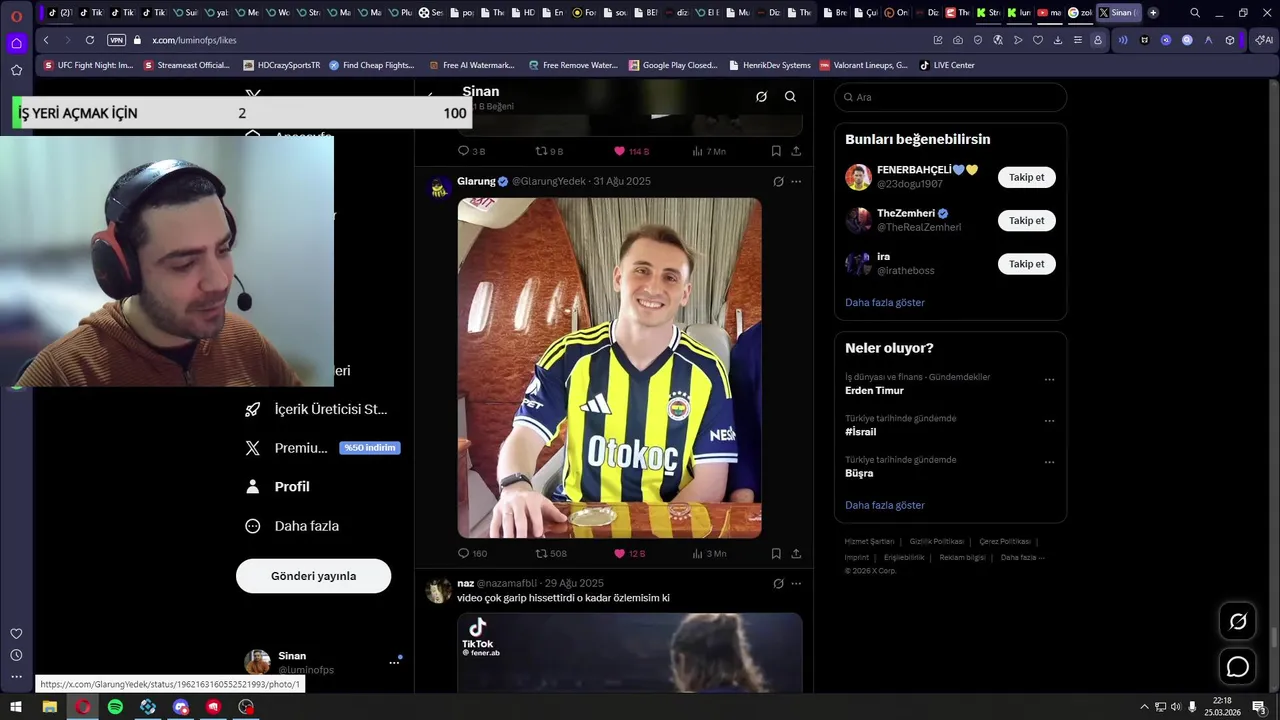Open the #İsrail trending topic
Image resolution: width=1280 pixels, height=720 pixels.
coord(860,432)
